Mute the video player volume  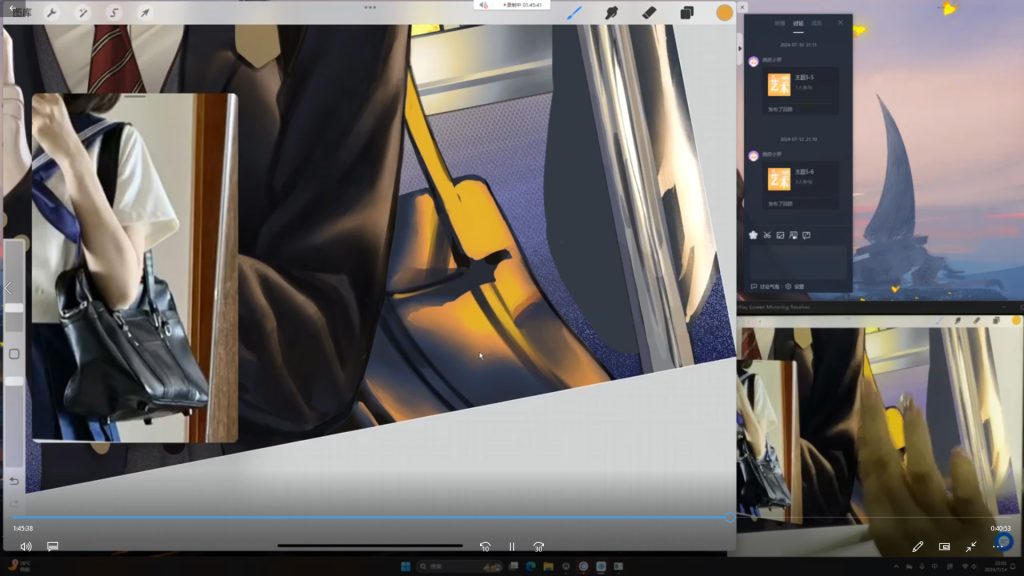(x=26, y=547)
